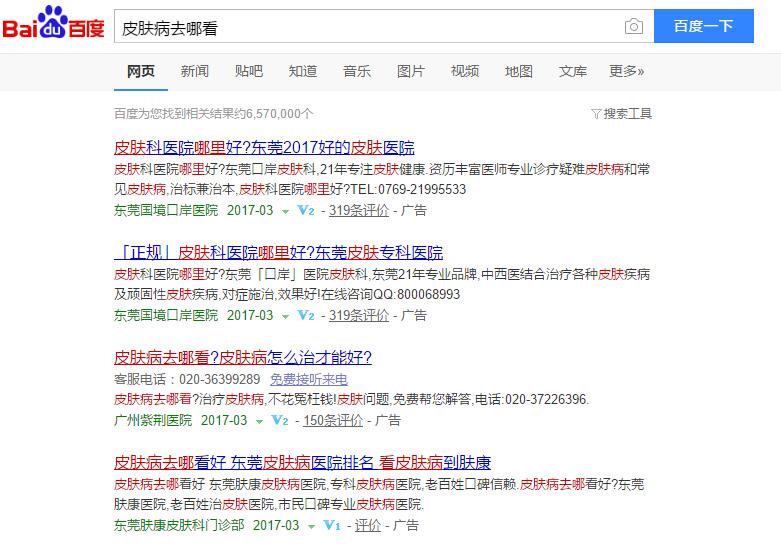Open the 贴吧 tab
781x547 pixels.
(x=249, y=72)
